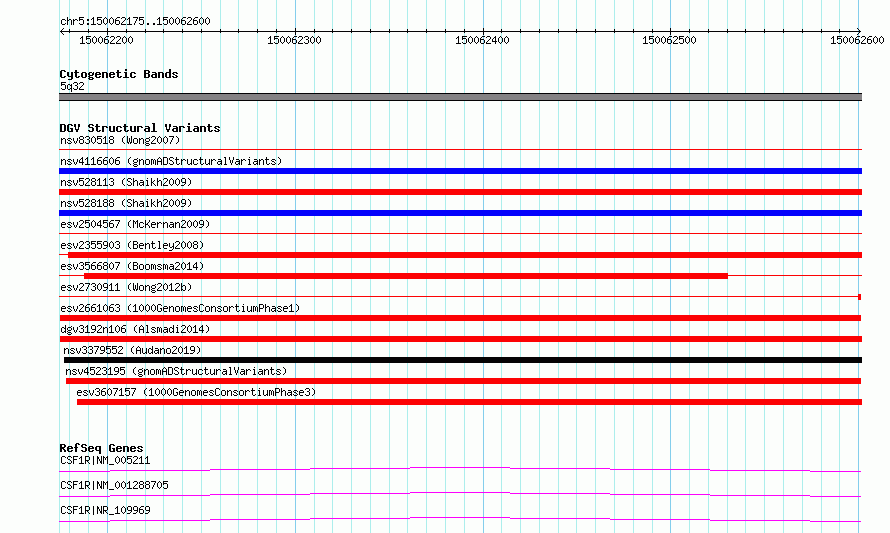The image size is (890, 533).
Task: Open the RefSeq Genes track heading
Action: click(101, 448)
